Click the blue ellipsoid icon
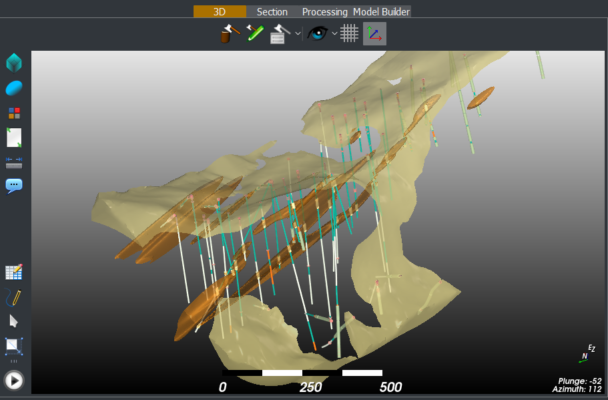Screen dimensions: 608x400 pyautogui.click(x=14, y=88)
